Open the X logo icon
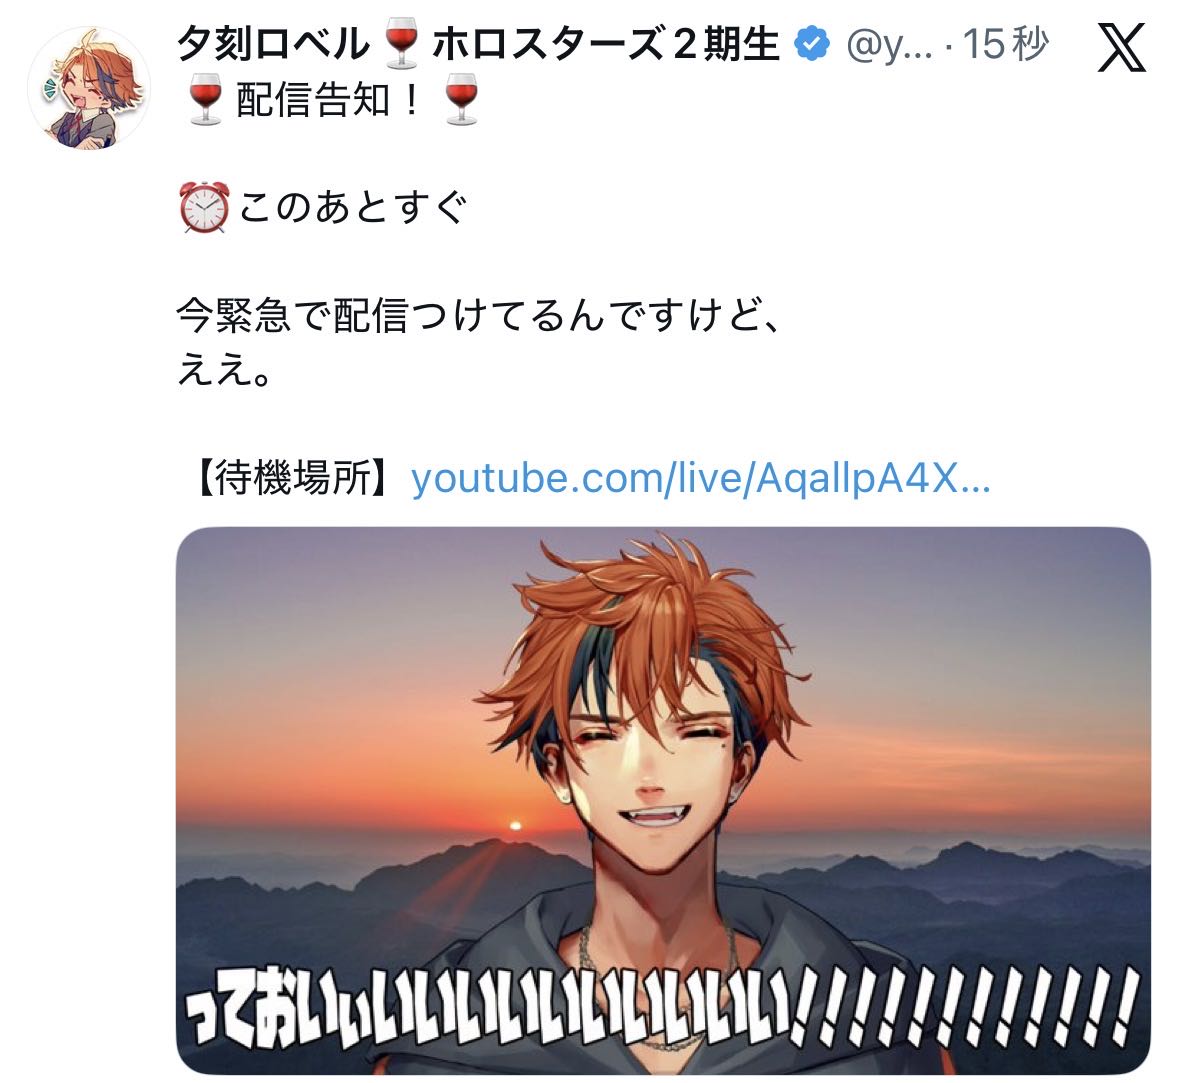The width and height of the screenshot is (1179, 1083). 1121,47
